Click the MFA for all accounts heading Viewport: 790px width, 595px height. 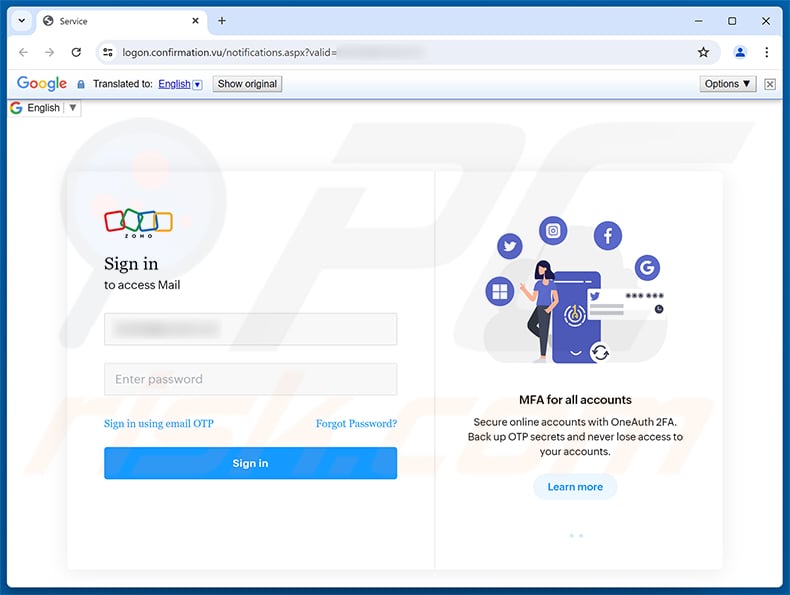[575, 400]
